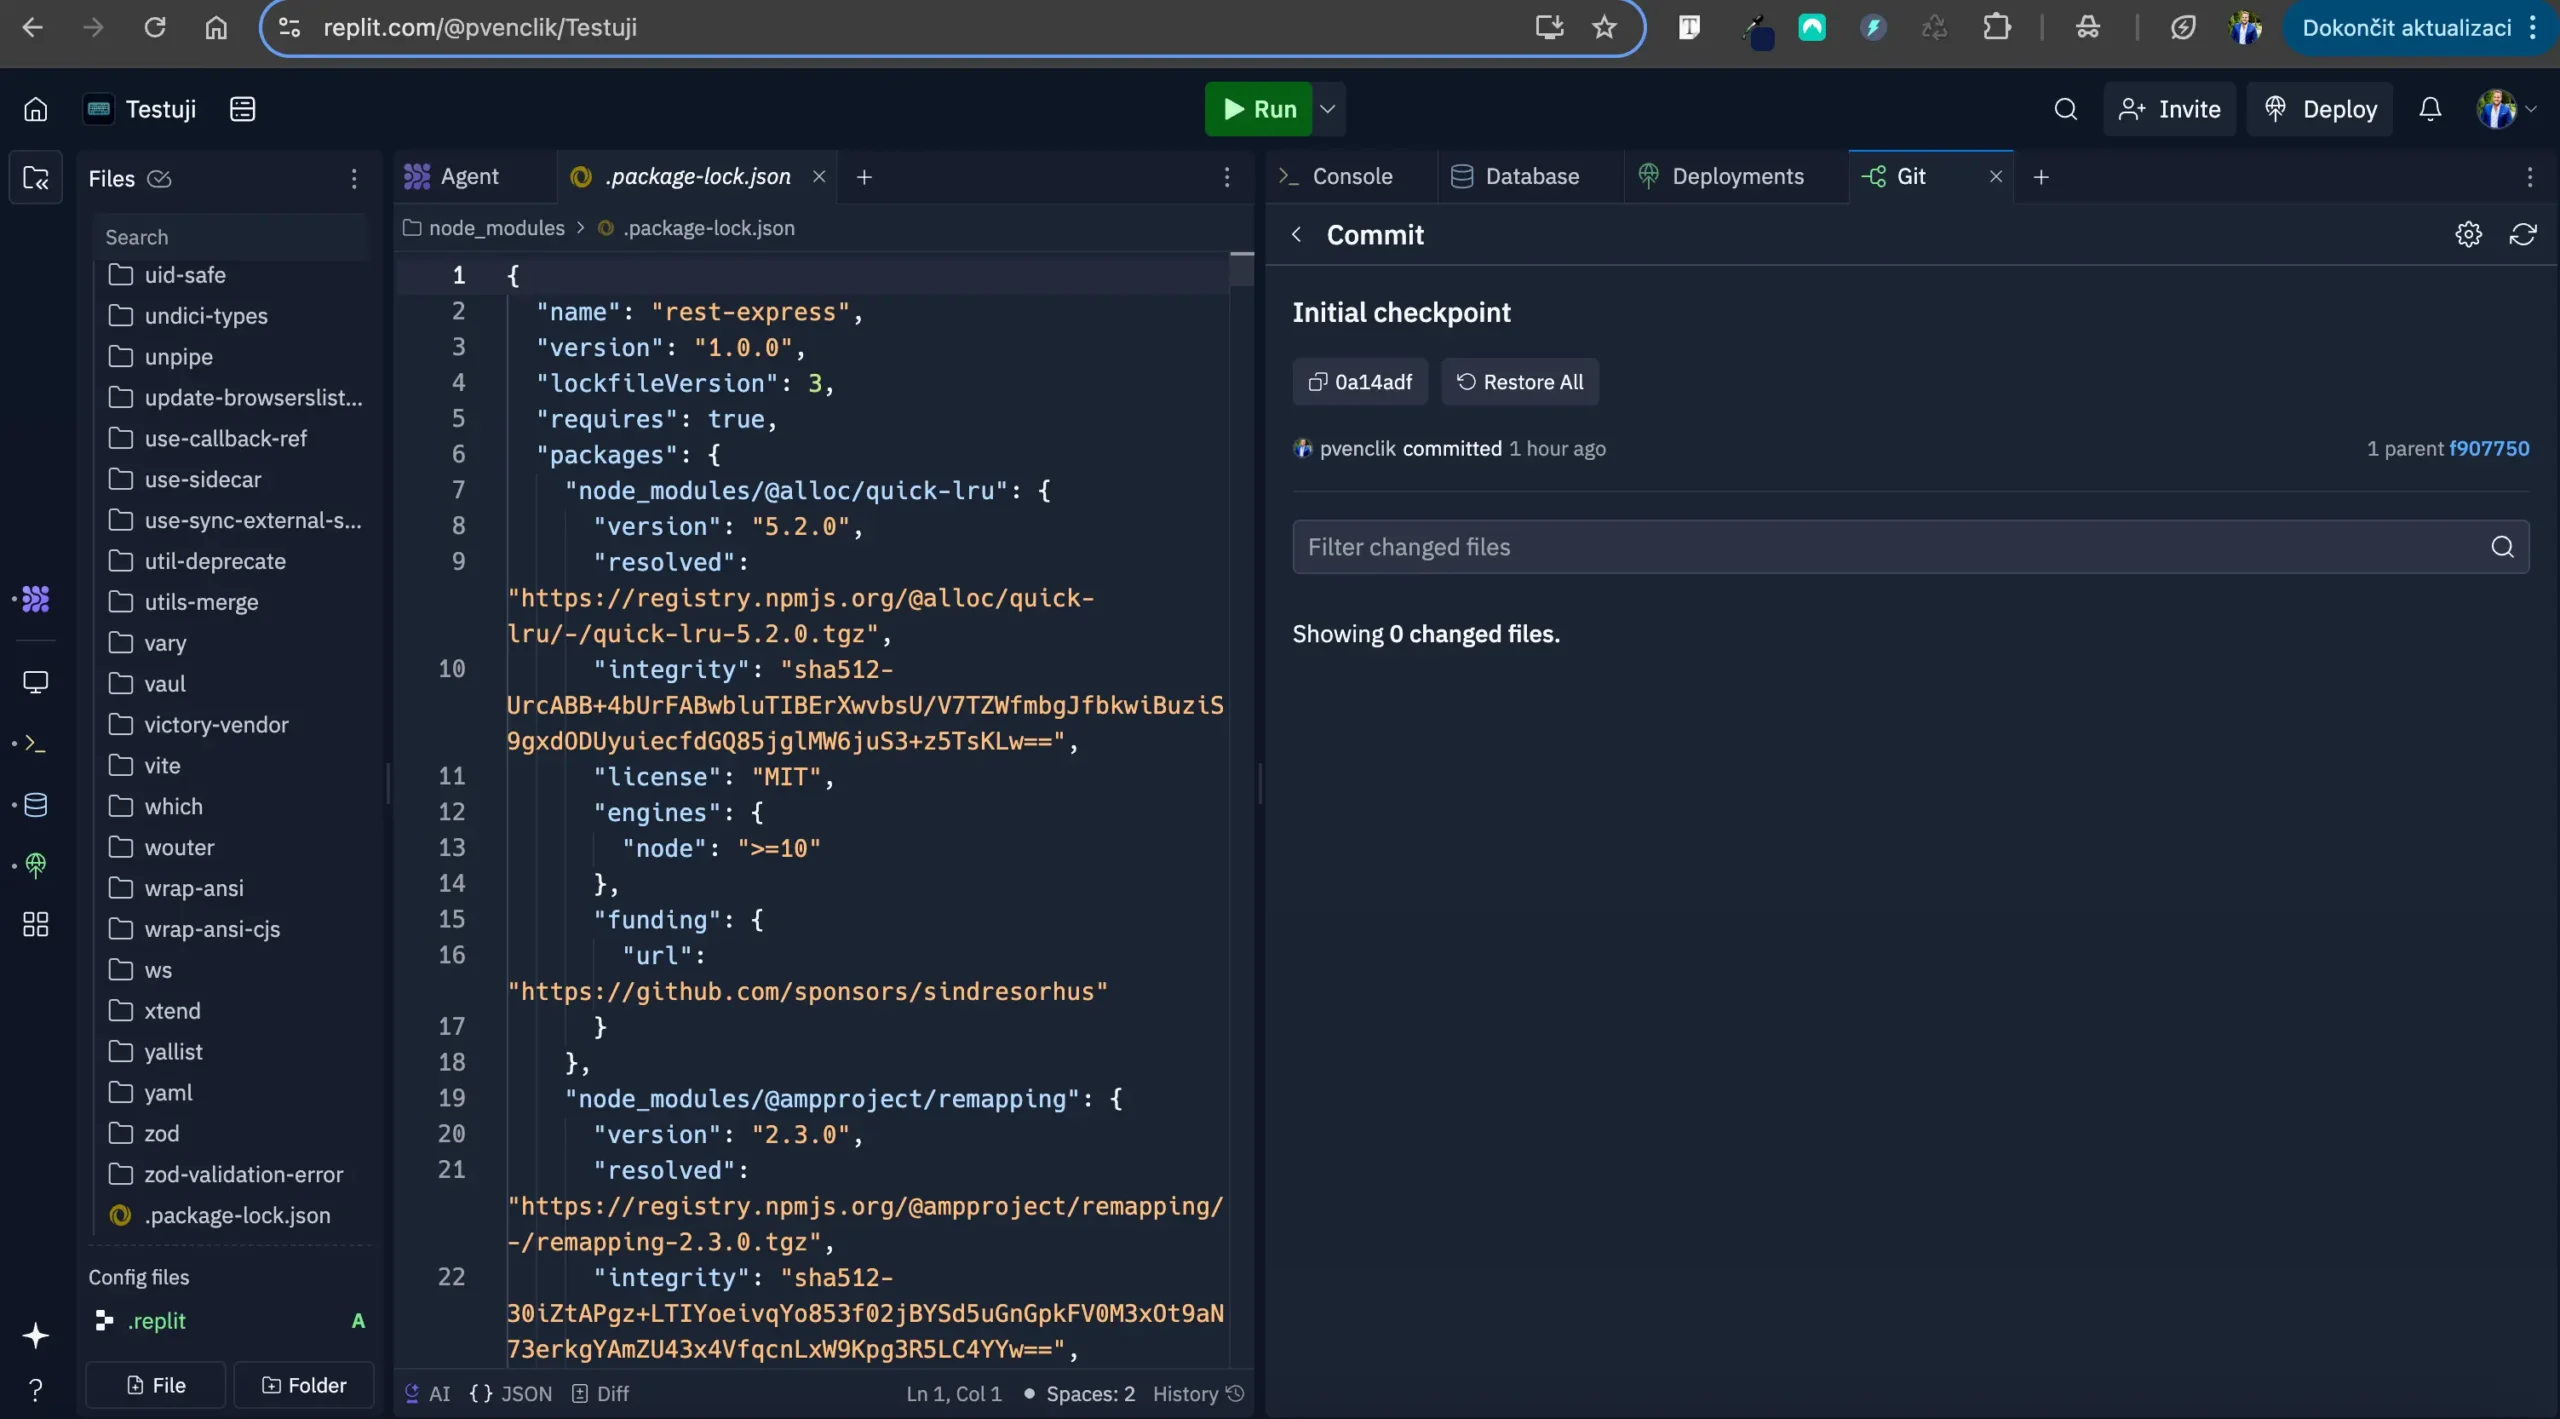Click the AI assistant sparkle icon
This screenshot has height=1419, width=2560.
[x=36, y=1335]
